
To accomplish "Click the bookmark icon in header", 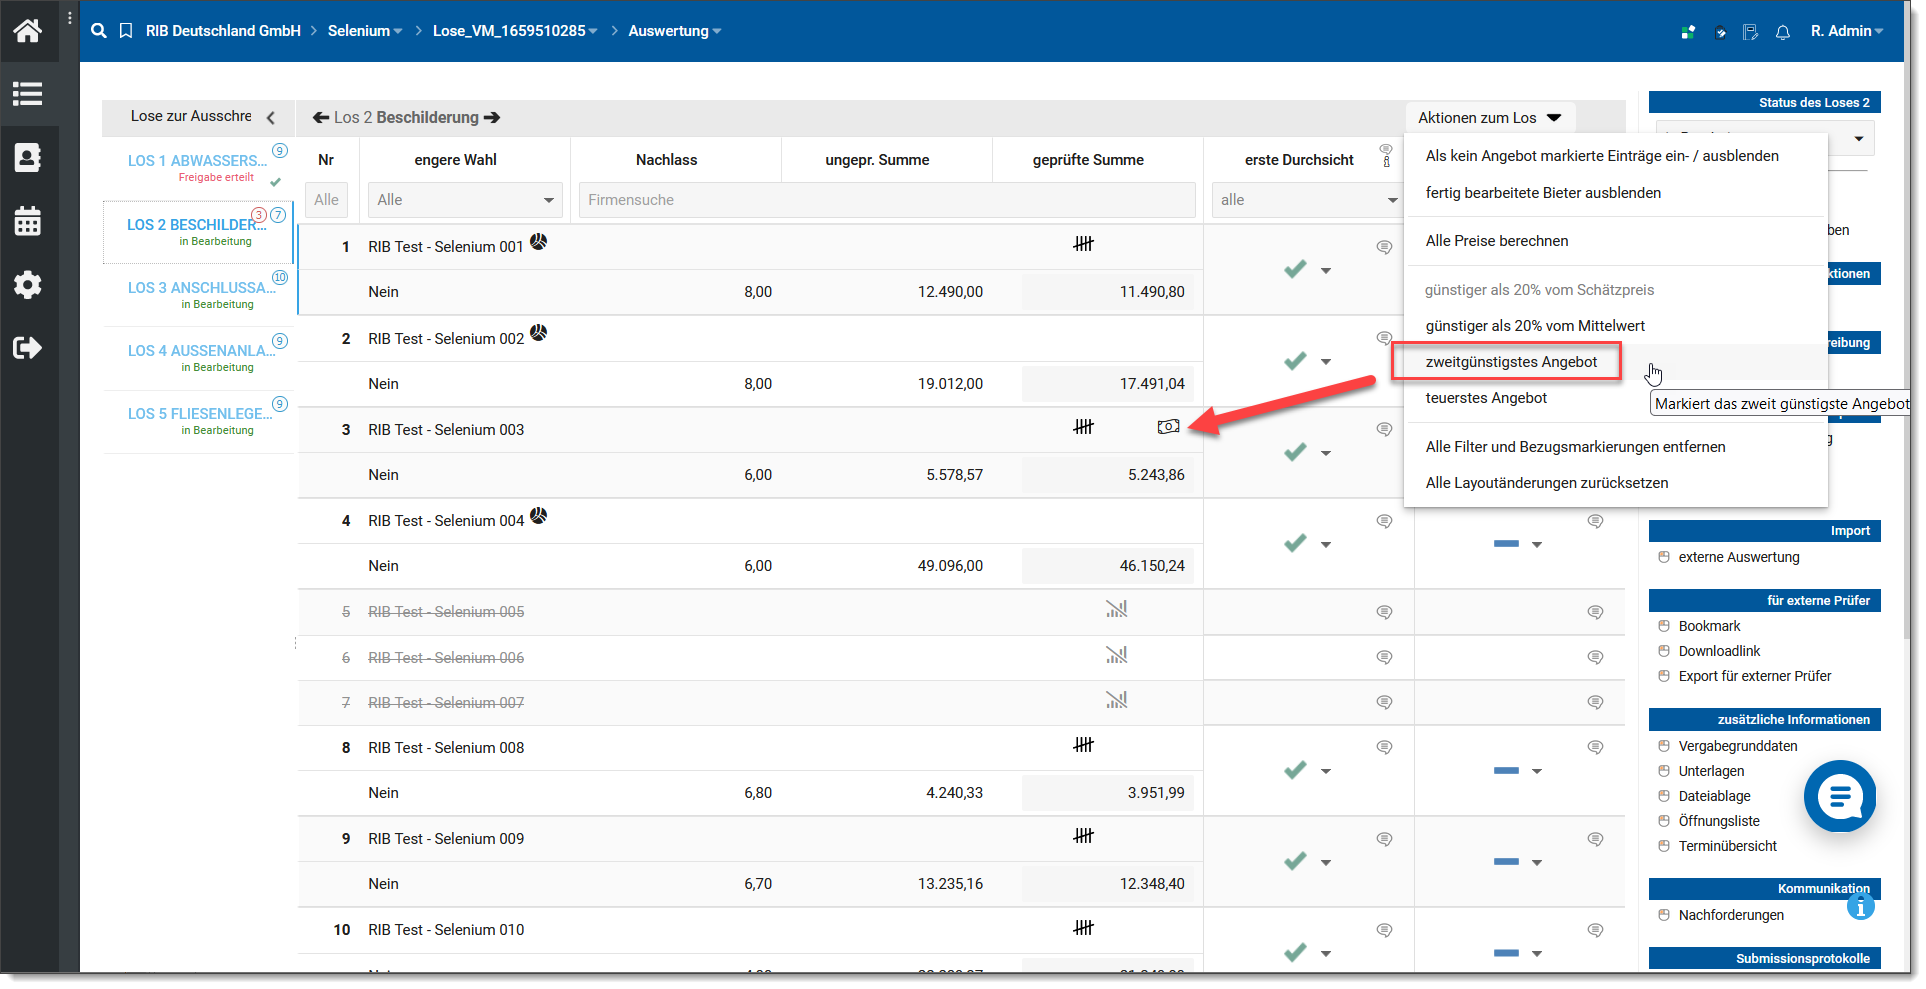I will [x=126, y=31].
